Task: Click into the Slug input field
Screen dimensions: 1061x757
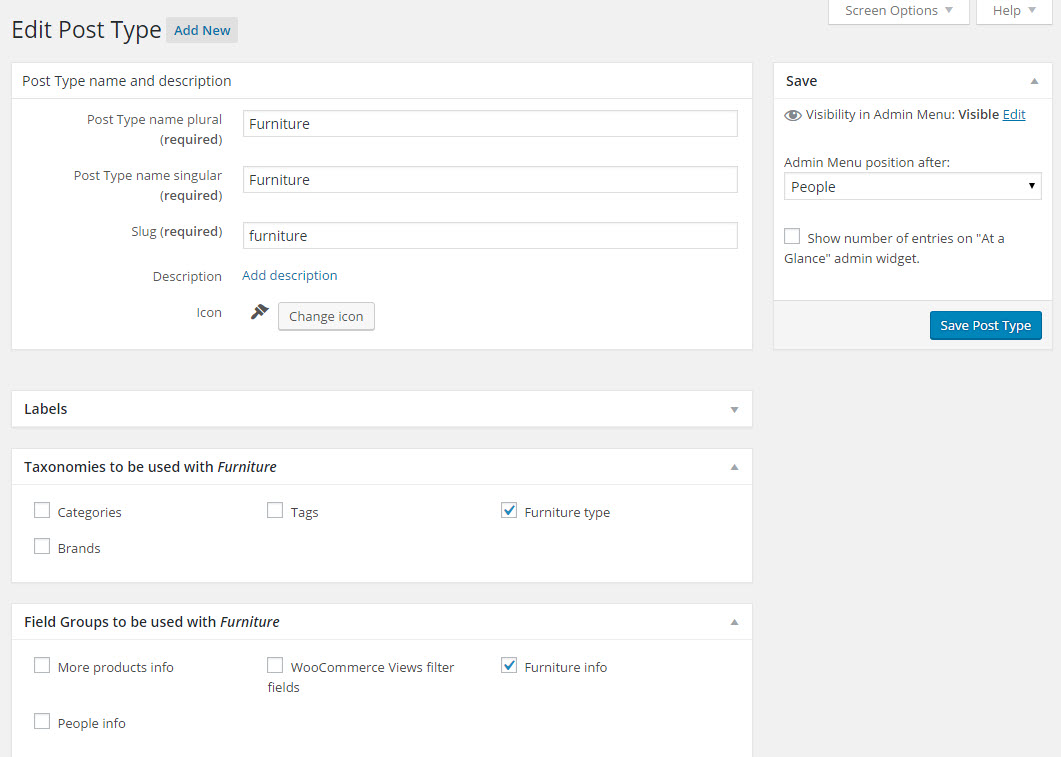Action: point(490,235)
